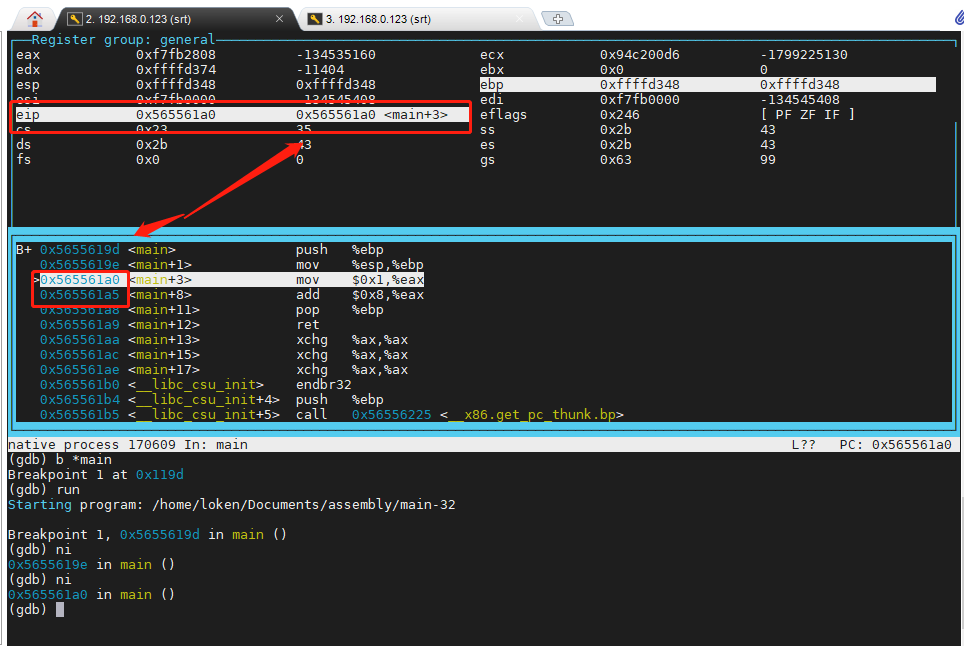This screenshot has width=964, height=651.
Task: Click '<__x86.get_pc_thunk.bp>' symbol
Action: [532, 415]
